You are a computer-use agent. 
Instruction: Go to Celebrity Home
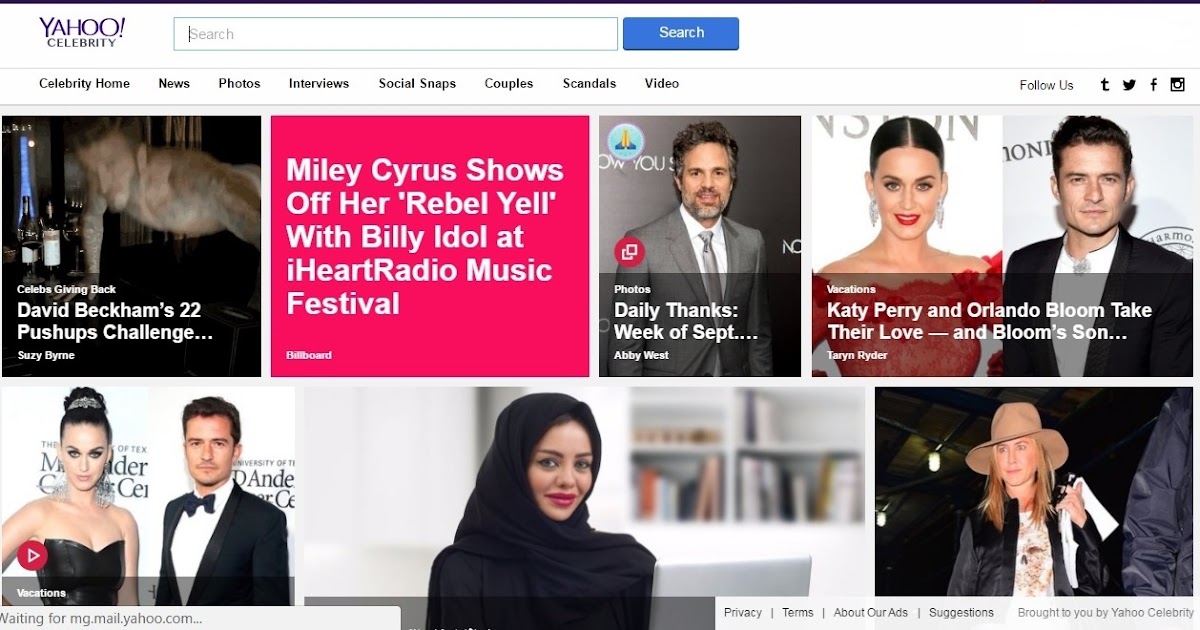[x=84, y=84]
